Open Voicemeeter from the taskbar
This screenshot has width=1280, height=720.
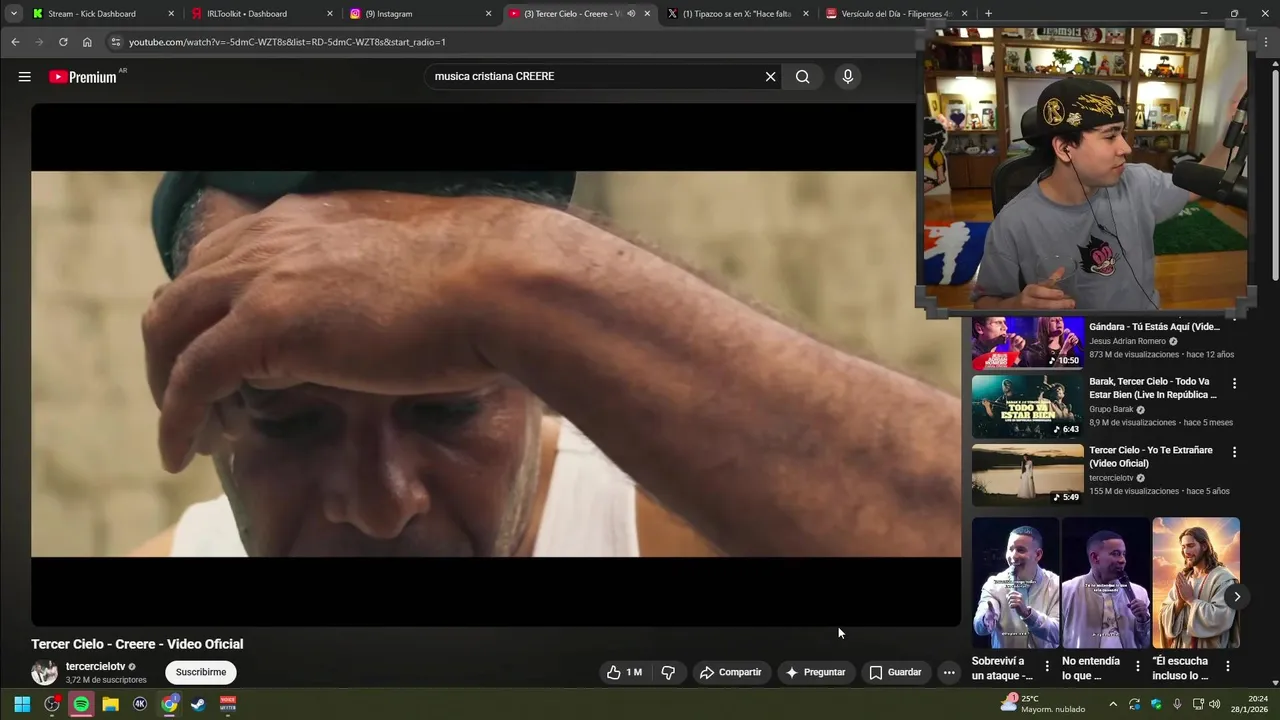pos(228,704)
